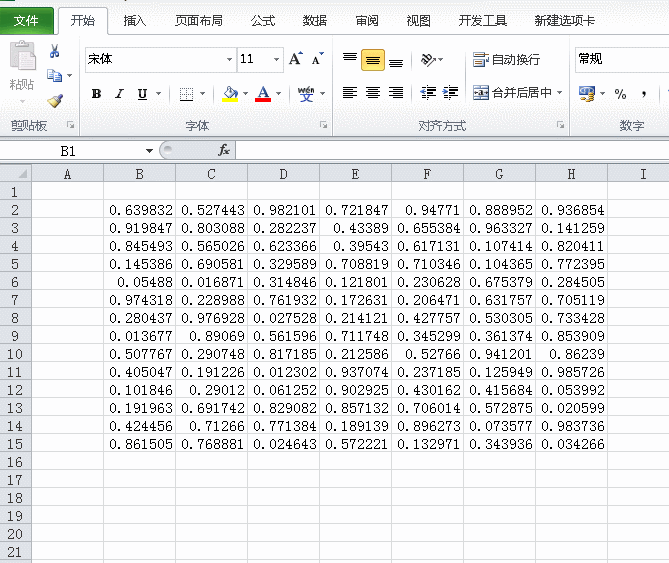Click the select all corner
Screen dimensions: 669x563
16,174
